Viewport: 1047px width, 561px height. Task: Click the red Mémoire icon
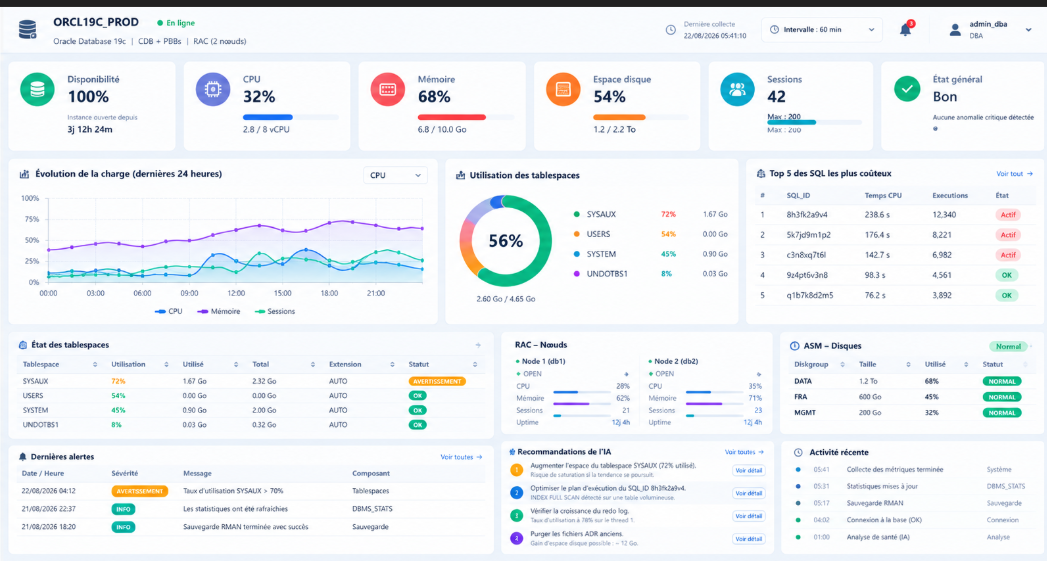[x=388, y=89]
